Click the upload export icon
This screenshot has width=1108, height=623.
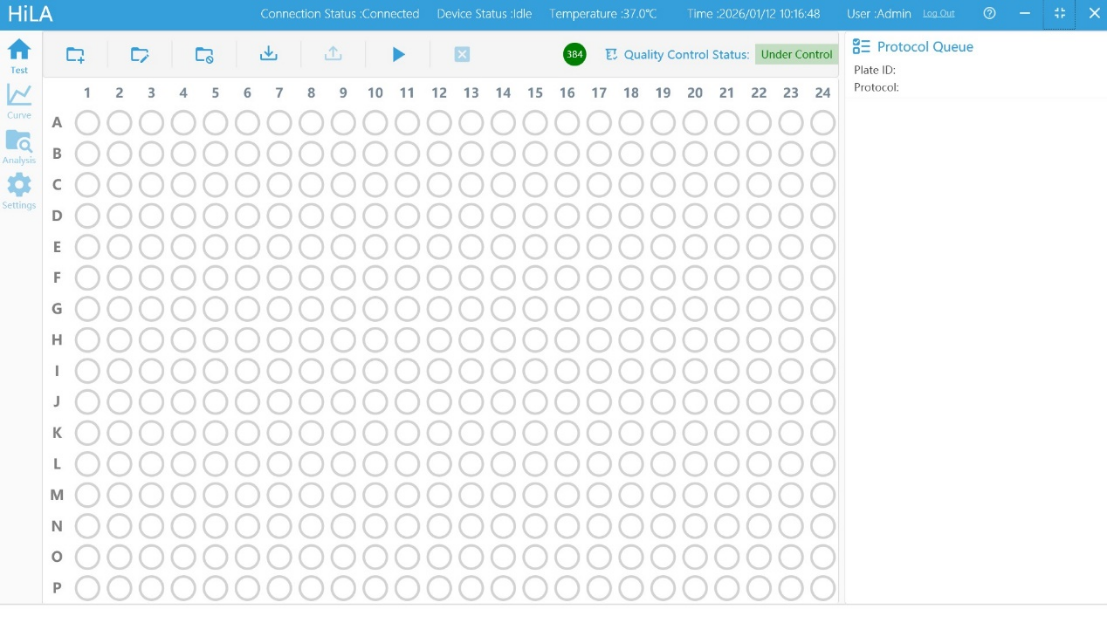coord(333,54)
